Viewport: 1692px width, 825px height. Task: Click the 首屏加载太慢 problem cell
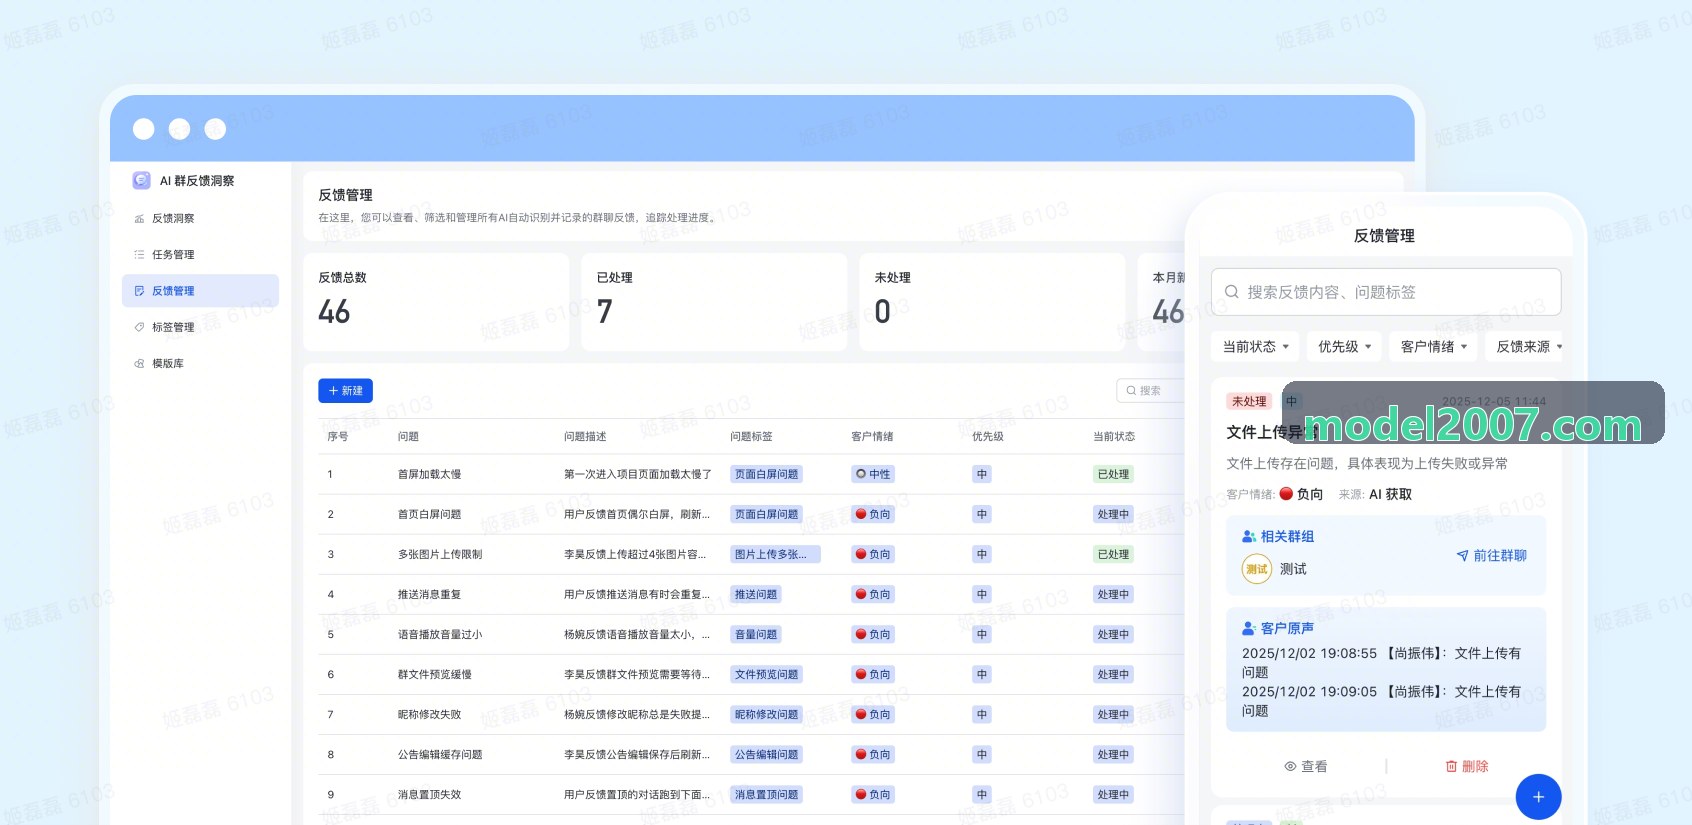point(429,474)
